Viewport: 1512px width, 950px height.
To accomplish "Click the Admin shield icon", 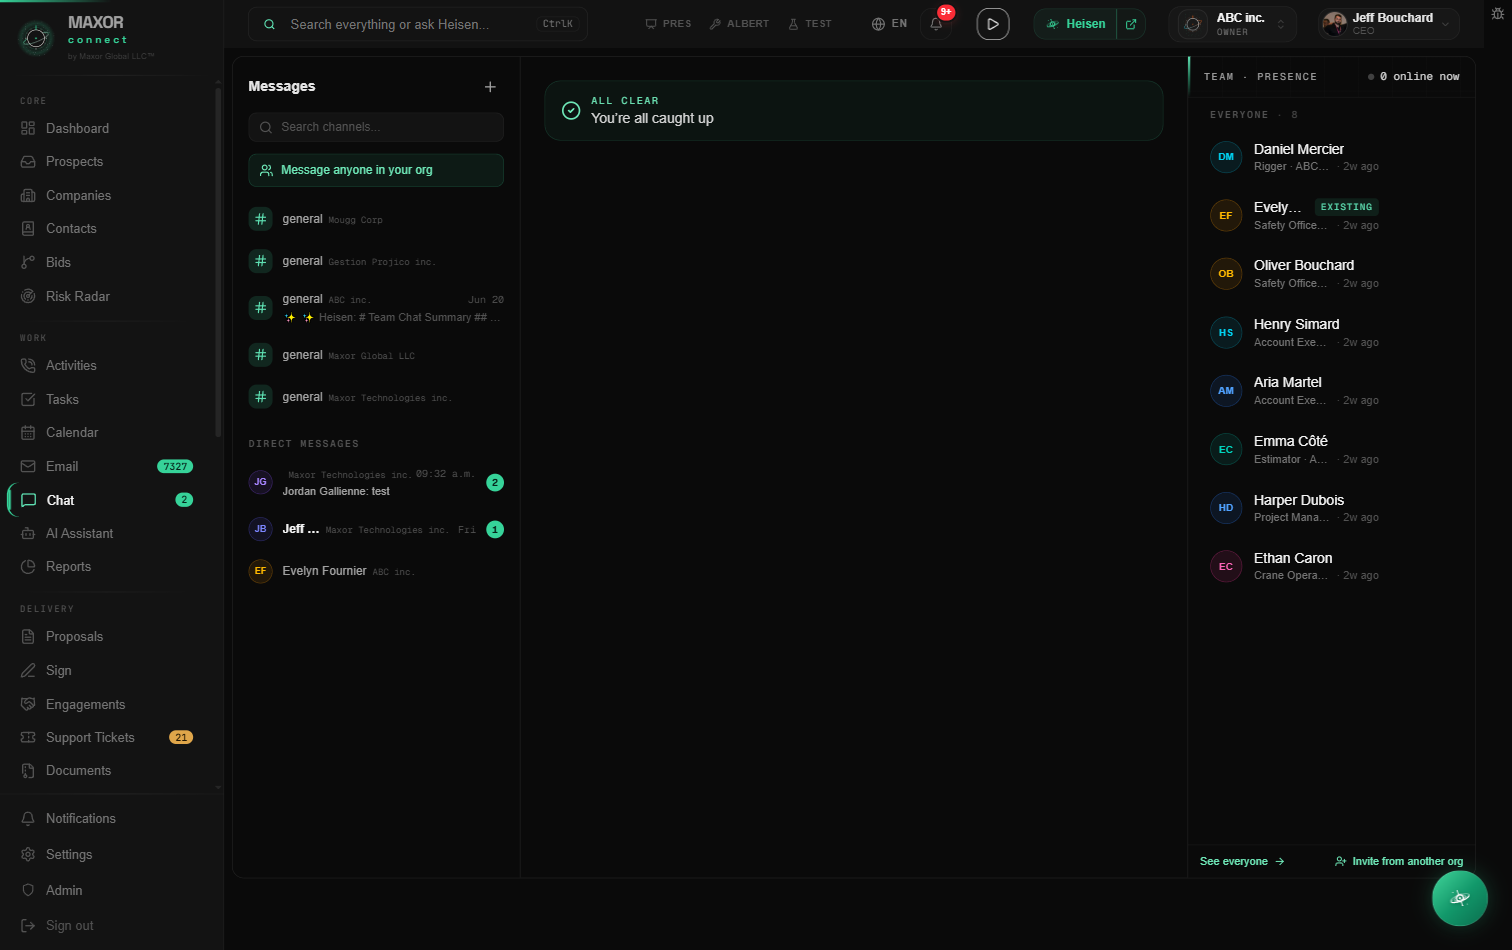I will tap(28, 890).
